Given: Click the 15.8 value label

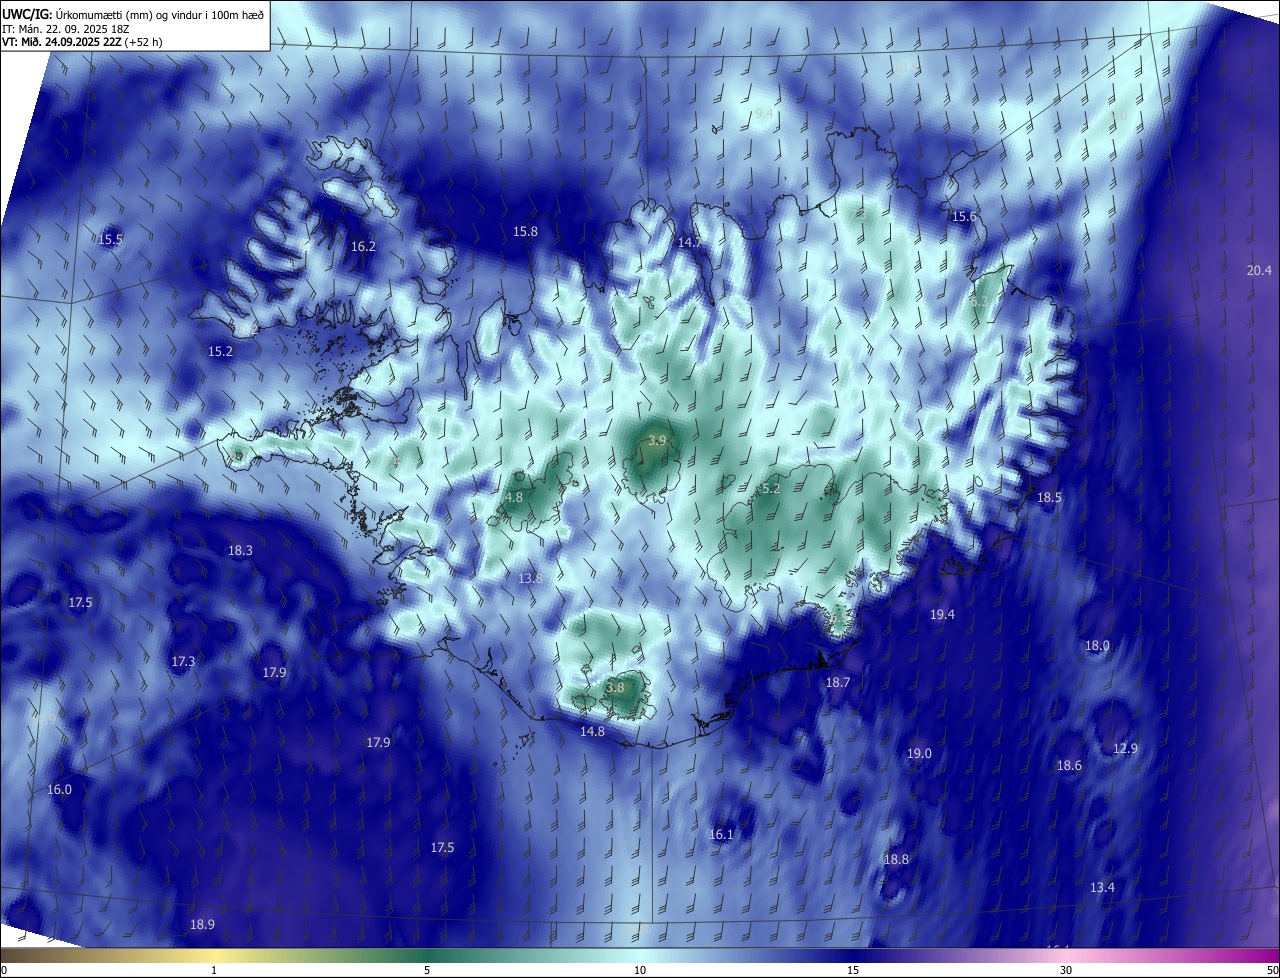Looking at the screenshot, I should pyautogui.click(x=525, y=232).
